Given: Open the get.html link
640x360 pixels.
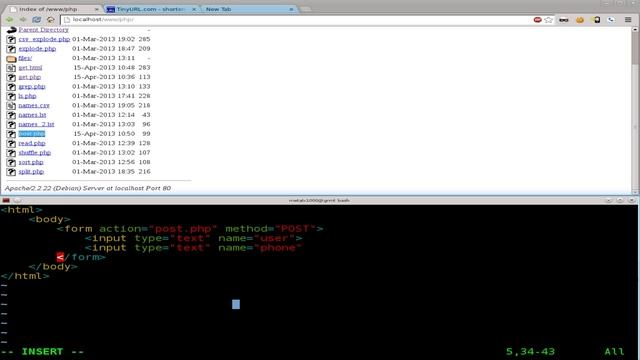Looking at the screenshot, I should click(x=30, y=67).
